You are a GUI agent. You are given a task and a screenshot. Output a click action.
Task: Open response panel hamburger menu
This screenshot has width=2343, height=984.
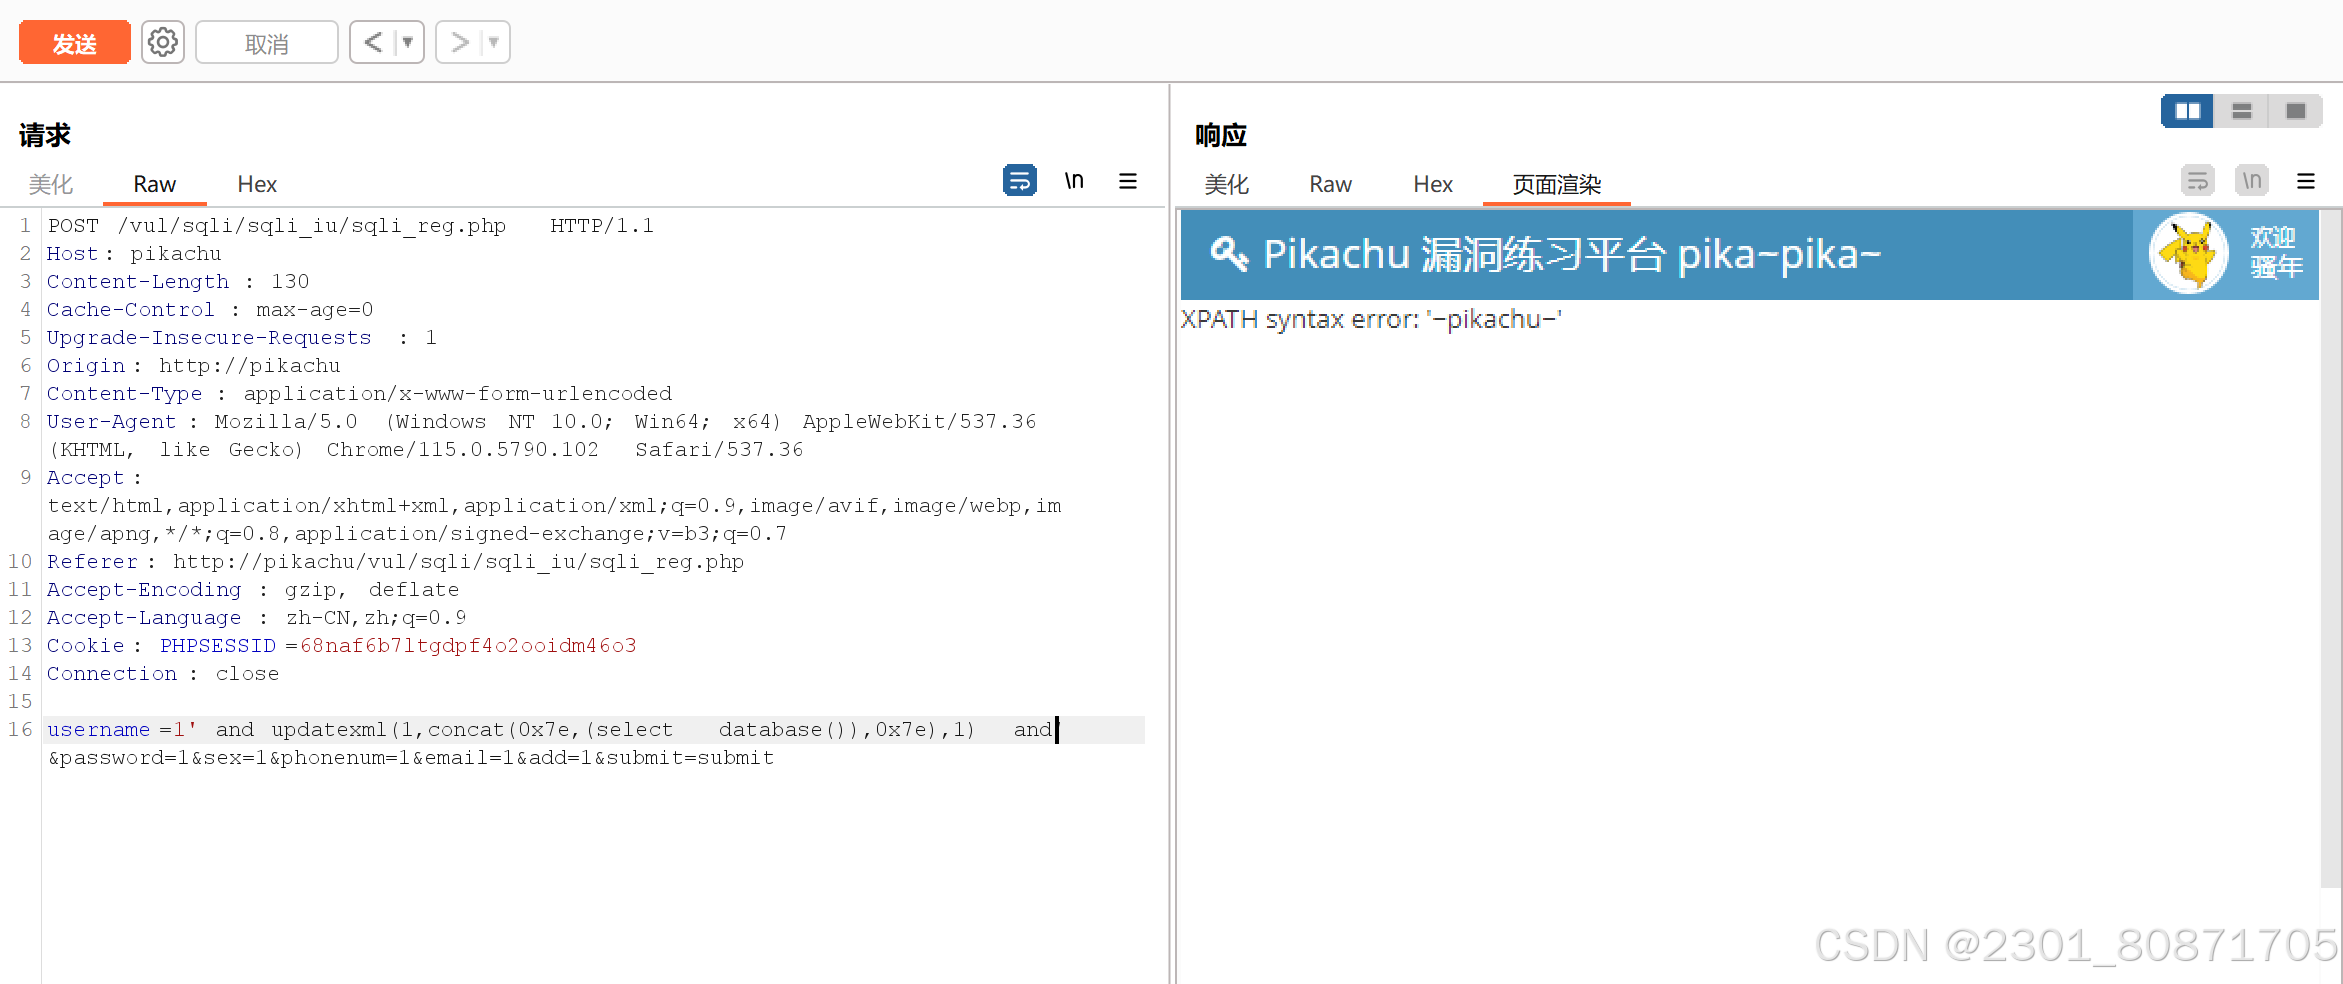click(2306, 181)
